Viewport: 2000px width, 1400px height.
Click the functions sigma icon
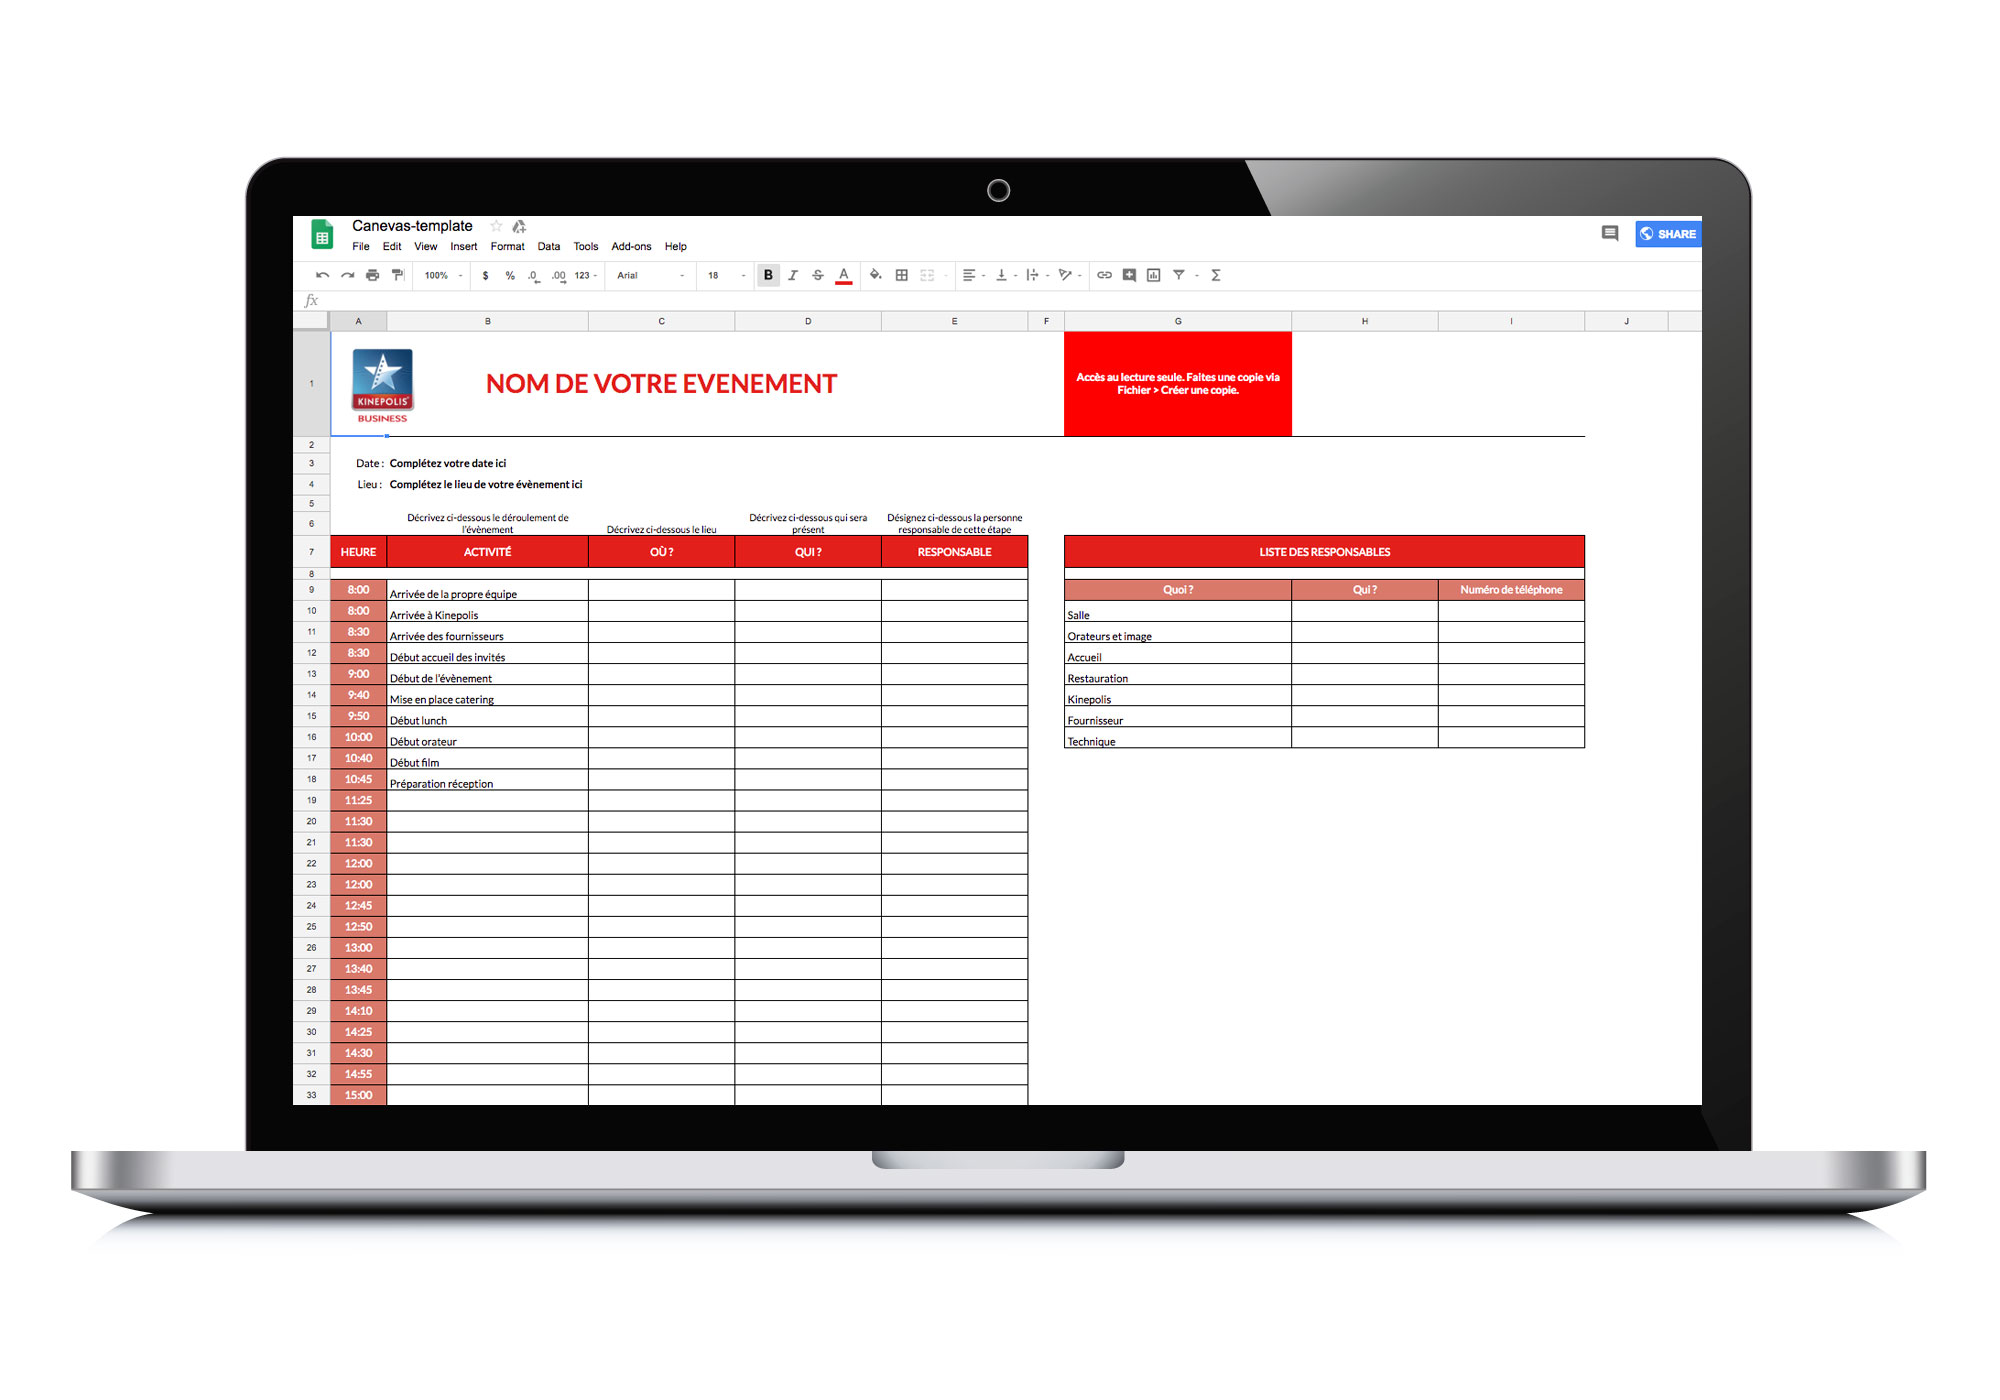(x=1216, y=275)
